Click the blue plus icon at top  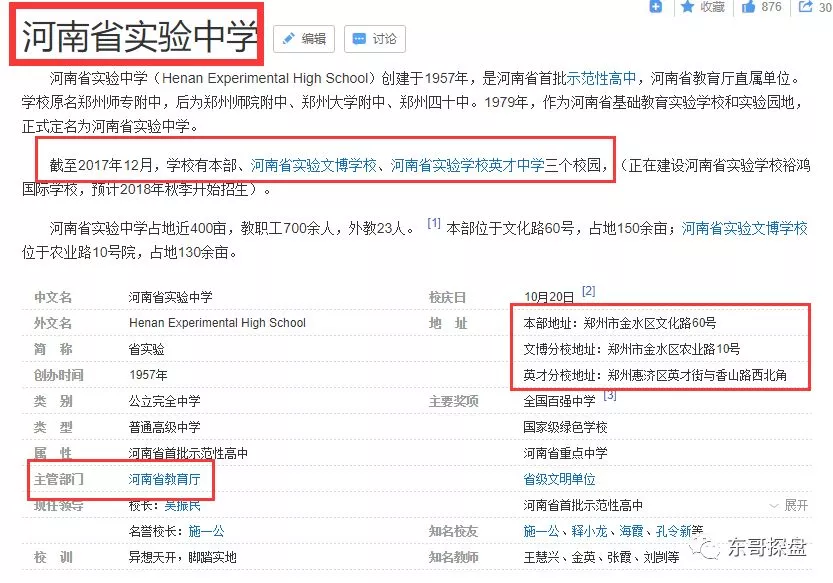[656, 7]
